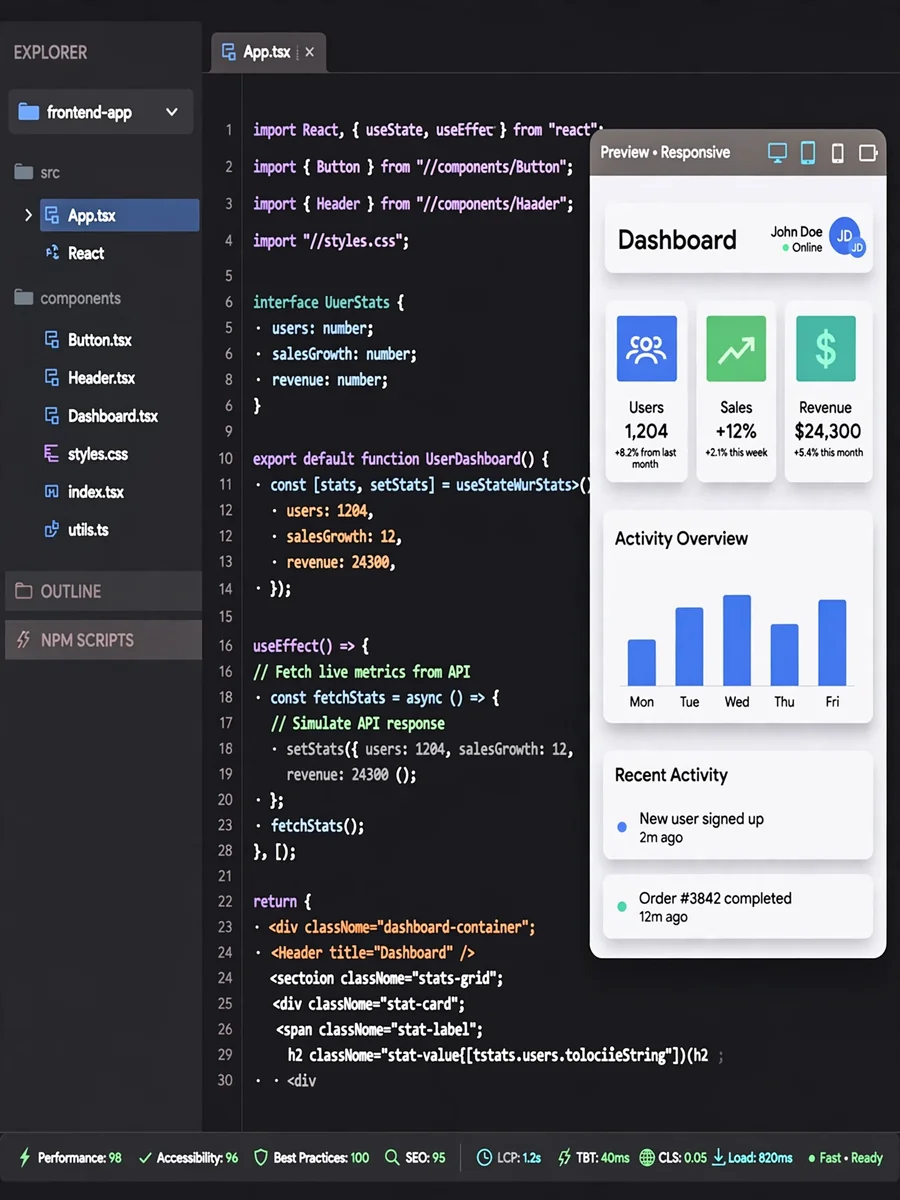Viewport: 900px width, 1200px height.
Task: Expand the OUTLINE section
Action: point(103,591)
